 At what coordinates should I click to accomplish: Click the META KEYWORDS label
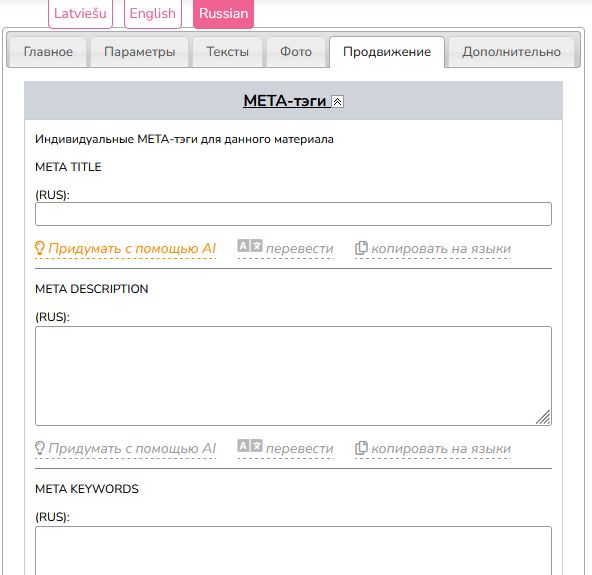(x=87, y=489)
